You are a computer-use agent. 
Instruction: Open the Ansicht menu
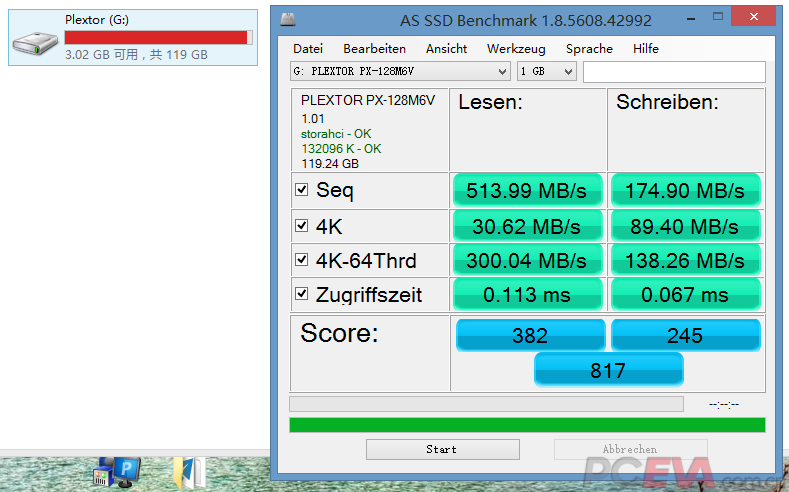(x=446, y=49)
